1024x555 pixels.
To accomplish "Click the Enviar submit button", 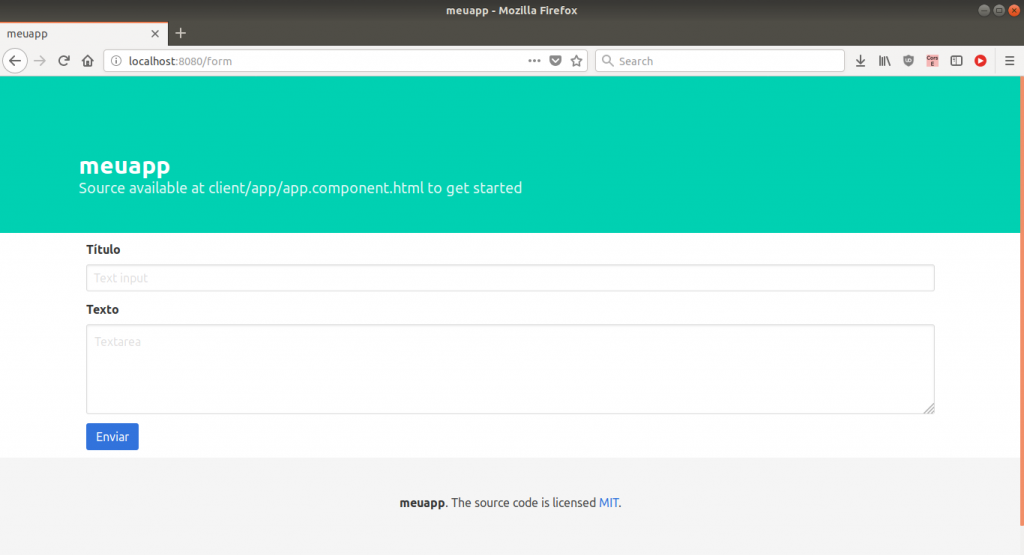I will point(112,437).
